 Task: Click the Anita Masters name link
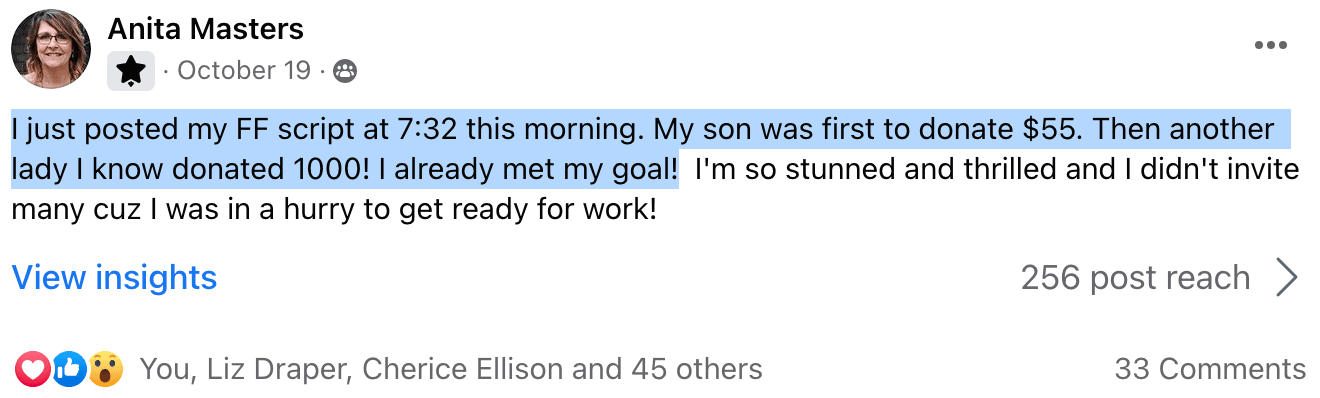[x=205, y=29]
